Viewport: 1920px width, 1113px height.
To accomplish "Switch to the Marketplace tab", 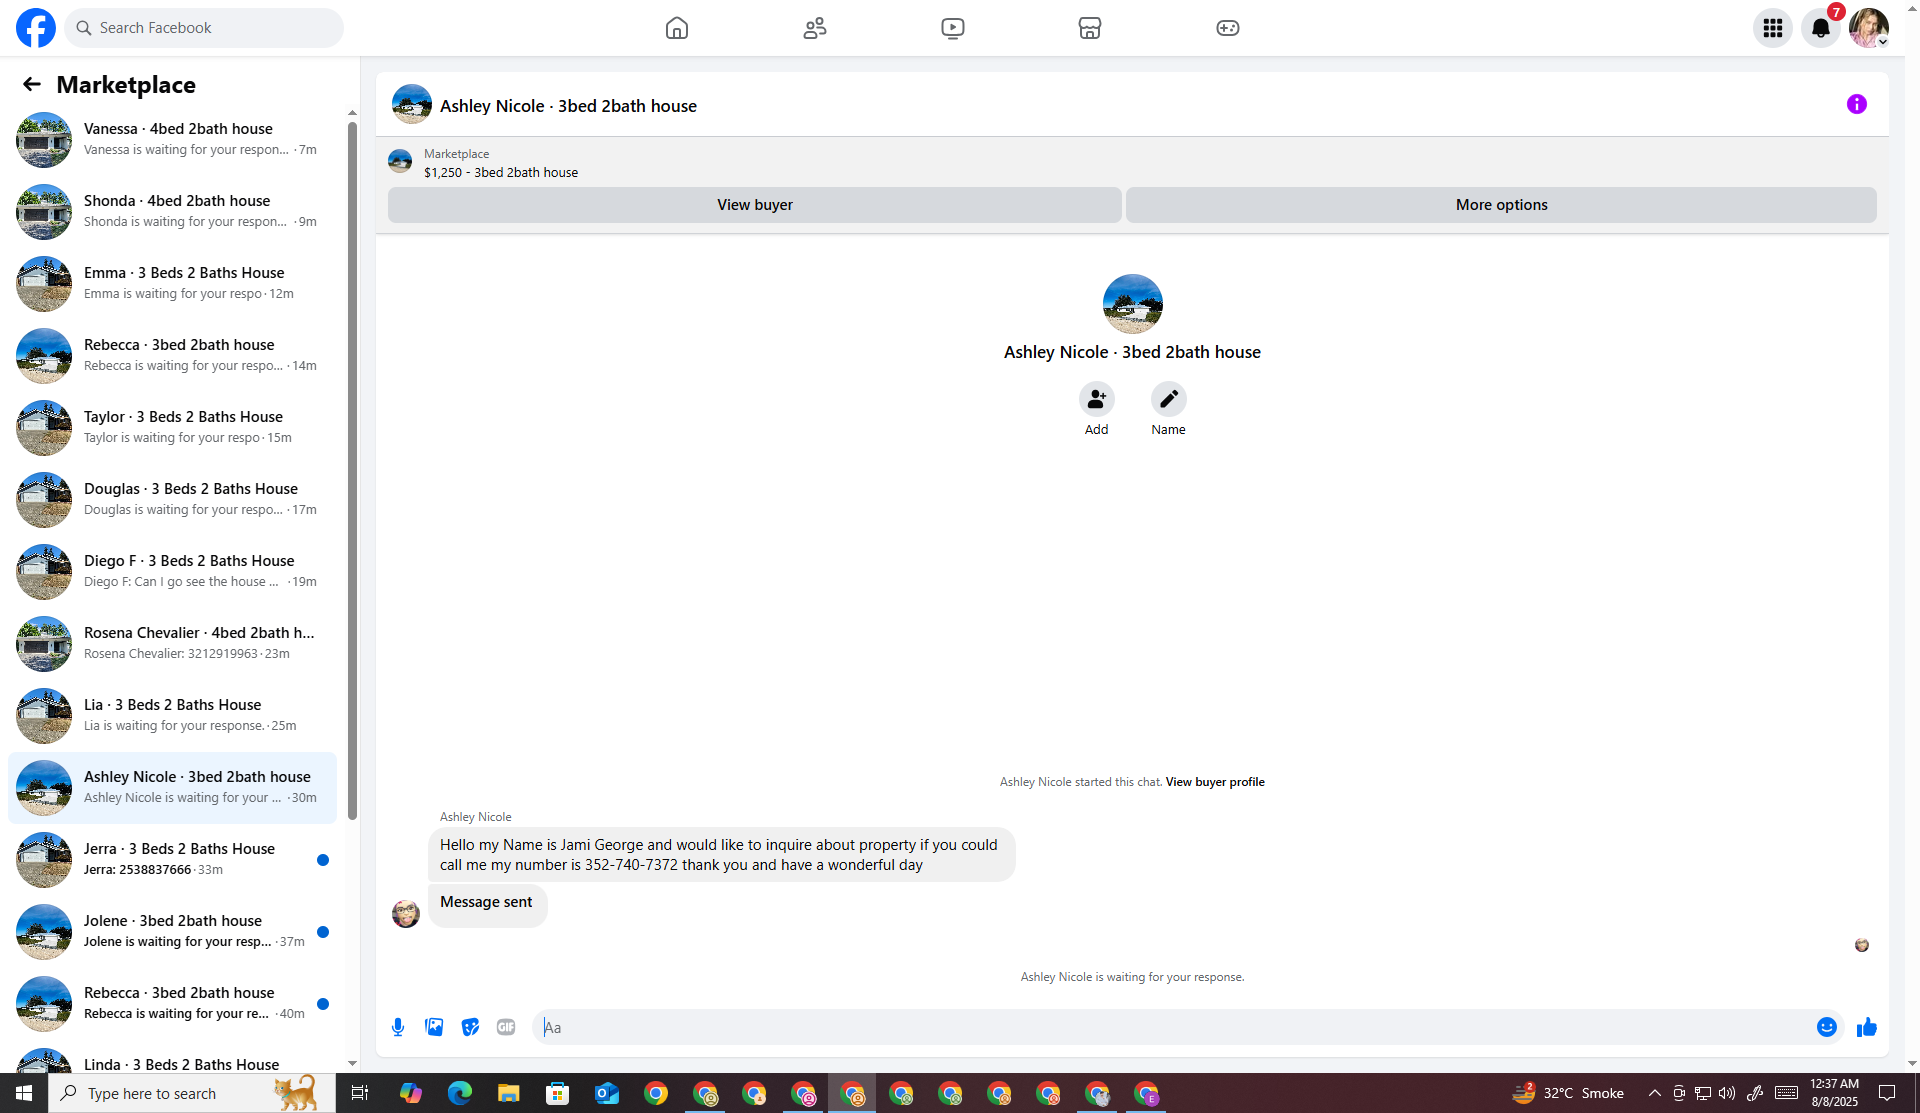I will [x=1089, y=28].
